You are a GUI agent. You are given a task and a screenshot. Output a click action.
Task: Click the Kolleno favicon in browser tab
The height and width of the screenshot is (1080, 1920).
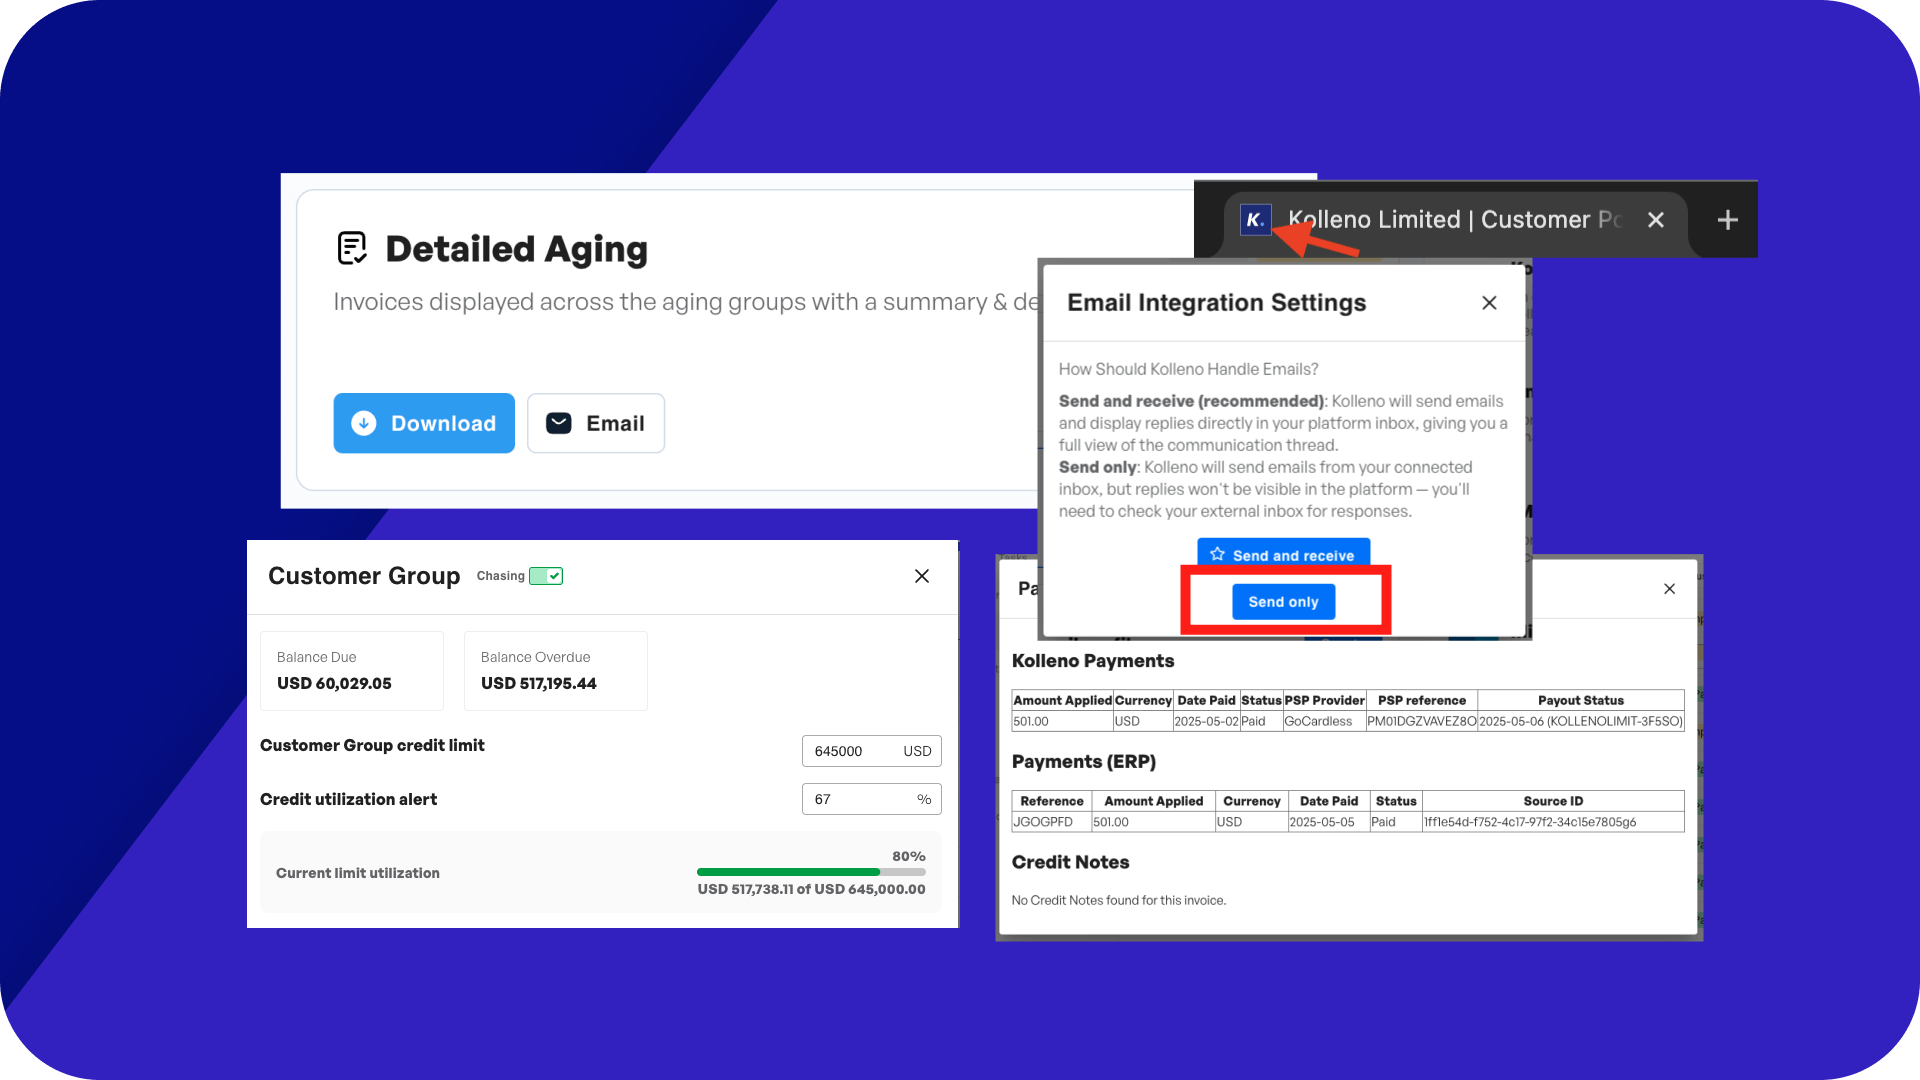[1255, 220]
